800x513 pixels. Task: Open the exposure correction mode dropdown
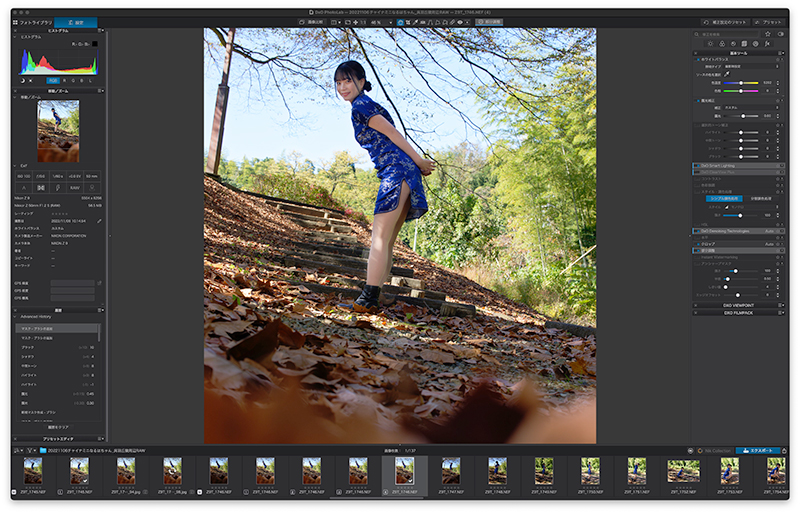tap(752, 108)
